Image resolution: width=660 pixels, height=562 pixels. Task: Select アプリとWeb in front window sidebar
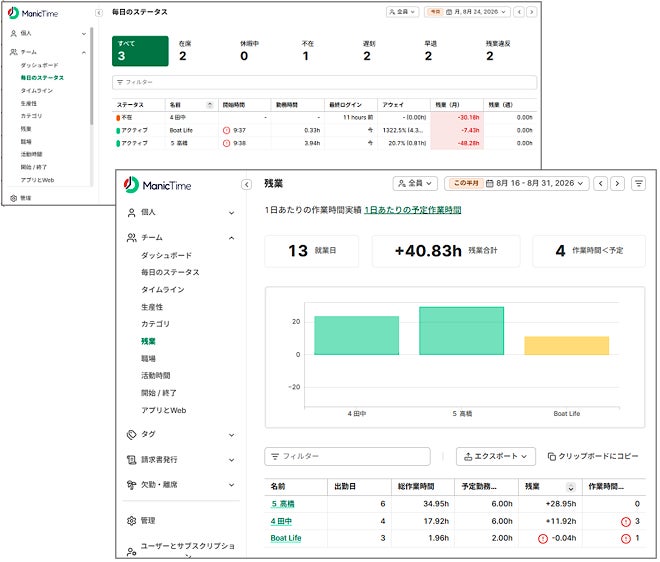(163, 410)
